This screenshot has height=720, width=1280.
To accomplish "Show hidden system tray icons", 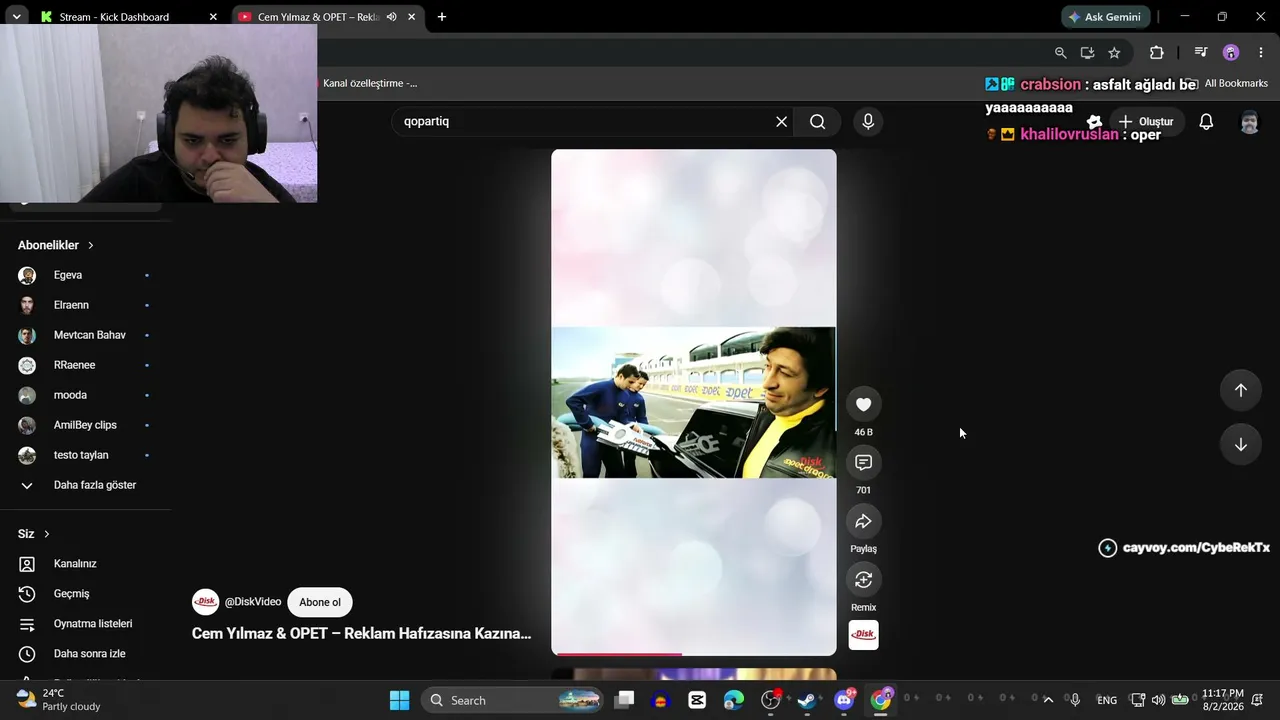I will coord(1048,700).
